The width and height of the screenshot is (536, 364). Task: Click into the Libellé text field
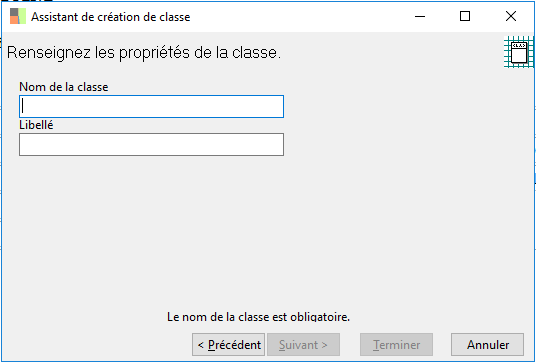151,145
